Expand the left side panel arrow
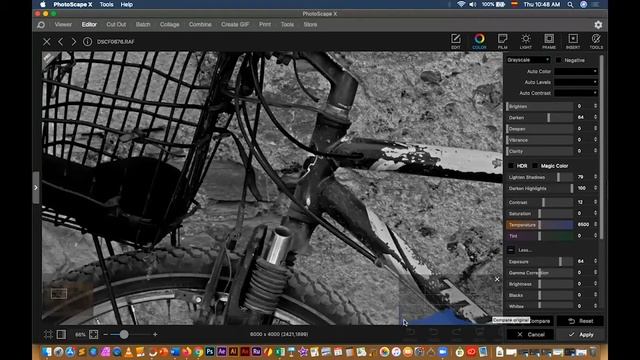 tap(36, 188)
